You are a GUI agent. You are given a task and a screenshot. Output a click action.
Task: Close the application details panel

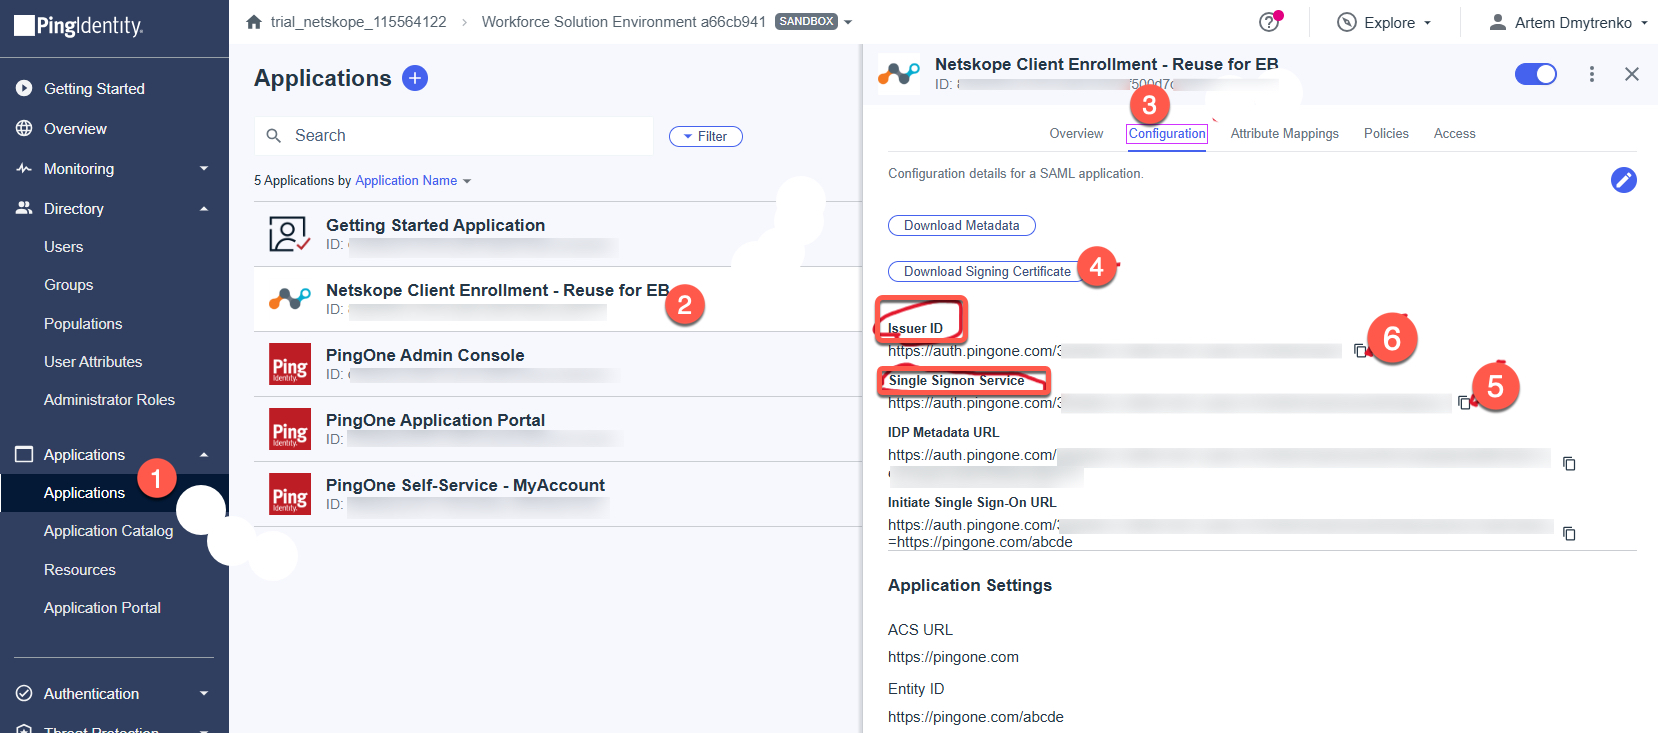1632,74
